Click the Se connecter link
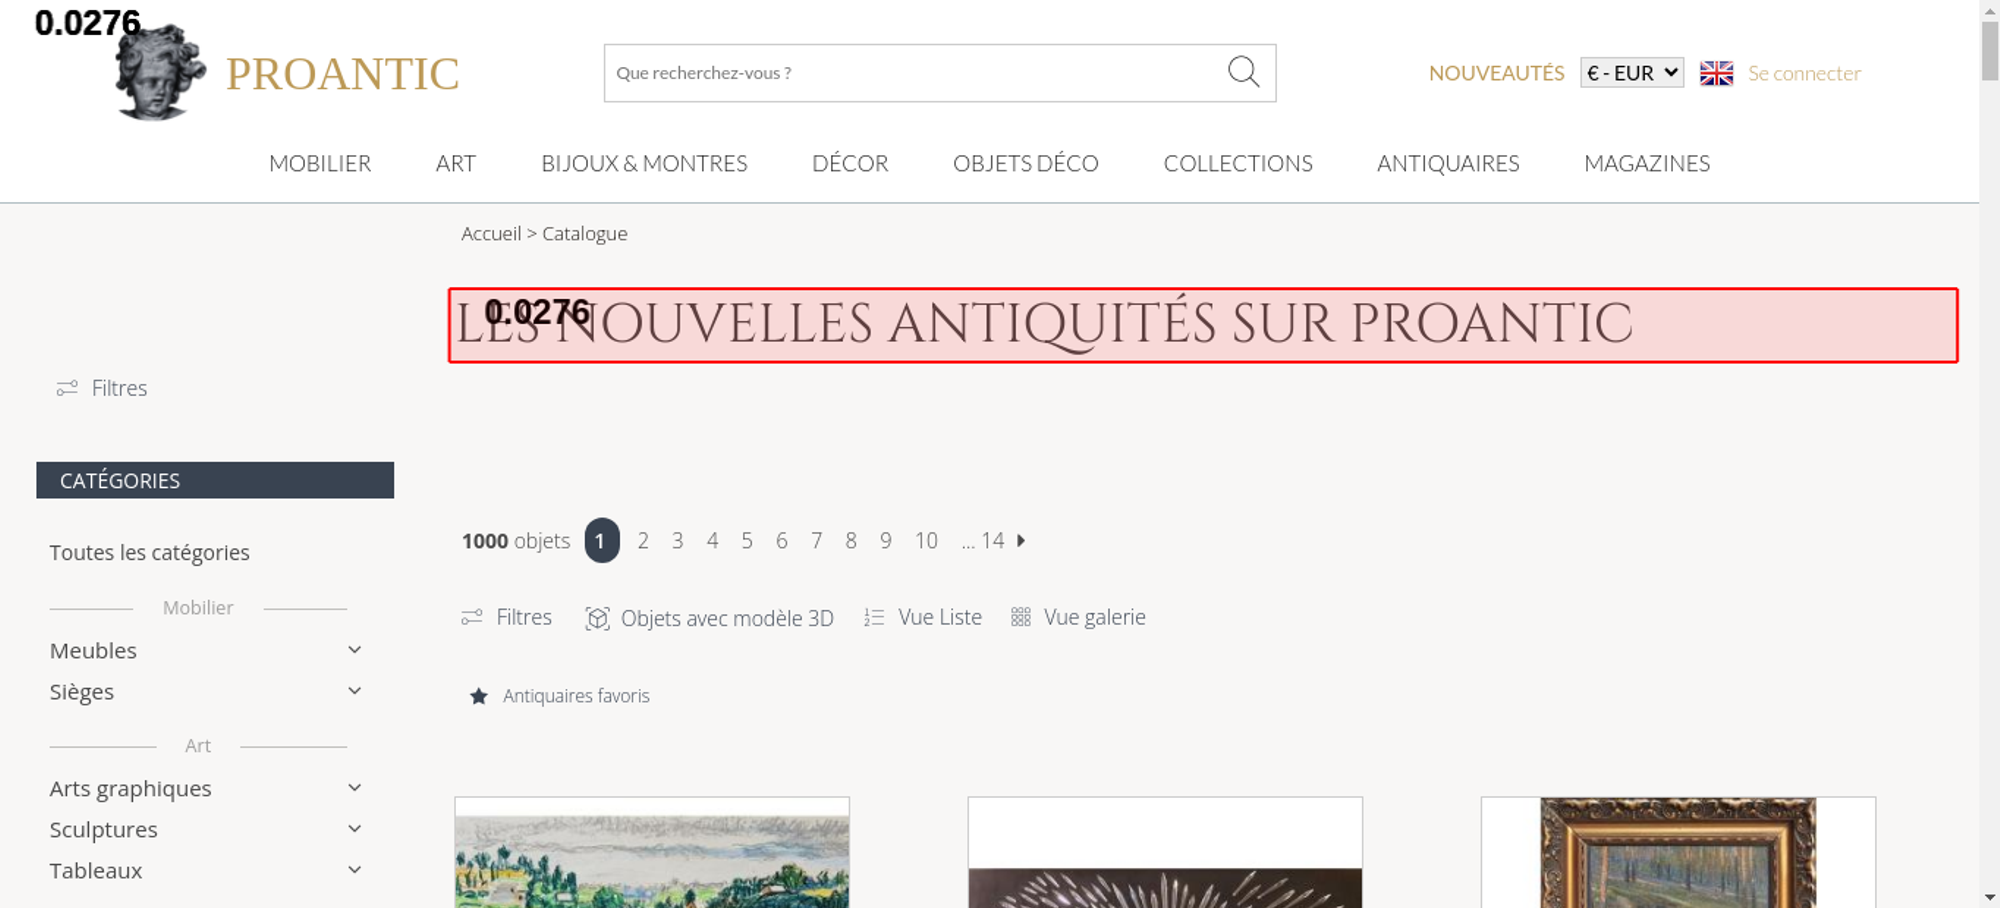This screenshot has height=908, width=2000. point(1804,73)
